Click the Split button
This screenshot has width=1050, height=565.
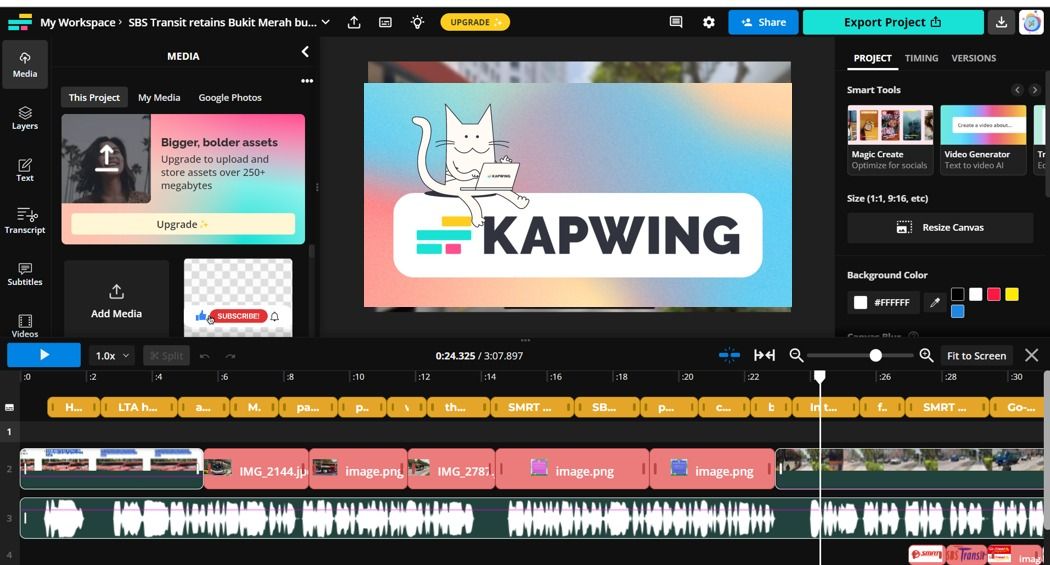point(166,355)
